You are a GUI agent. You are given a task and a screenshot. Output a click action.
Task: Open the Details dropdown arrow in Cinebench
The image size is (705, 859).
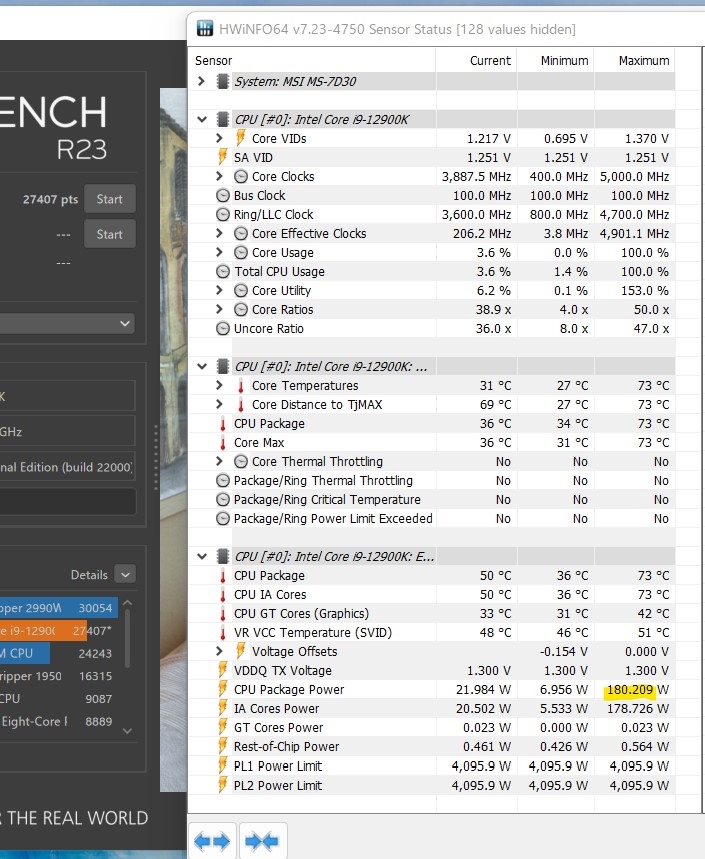(x=125, y=574)
